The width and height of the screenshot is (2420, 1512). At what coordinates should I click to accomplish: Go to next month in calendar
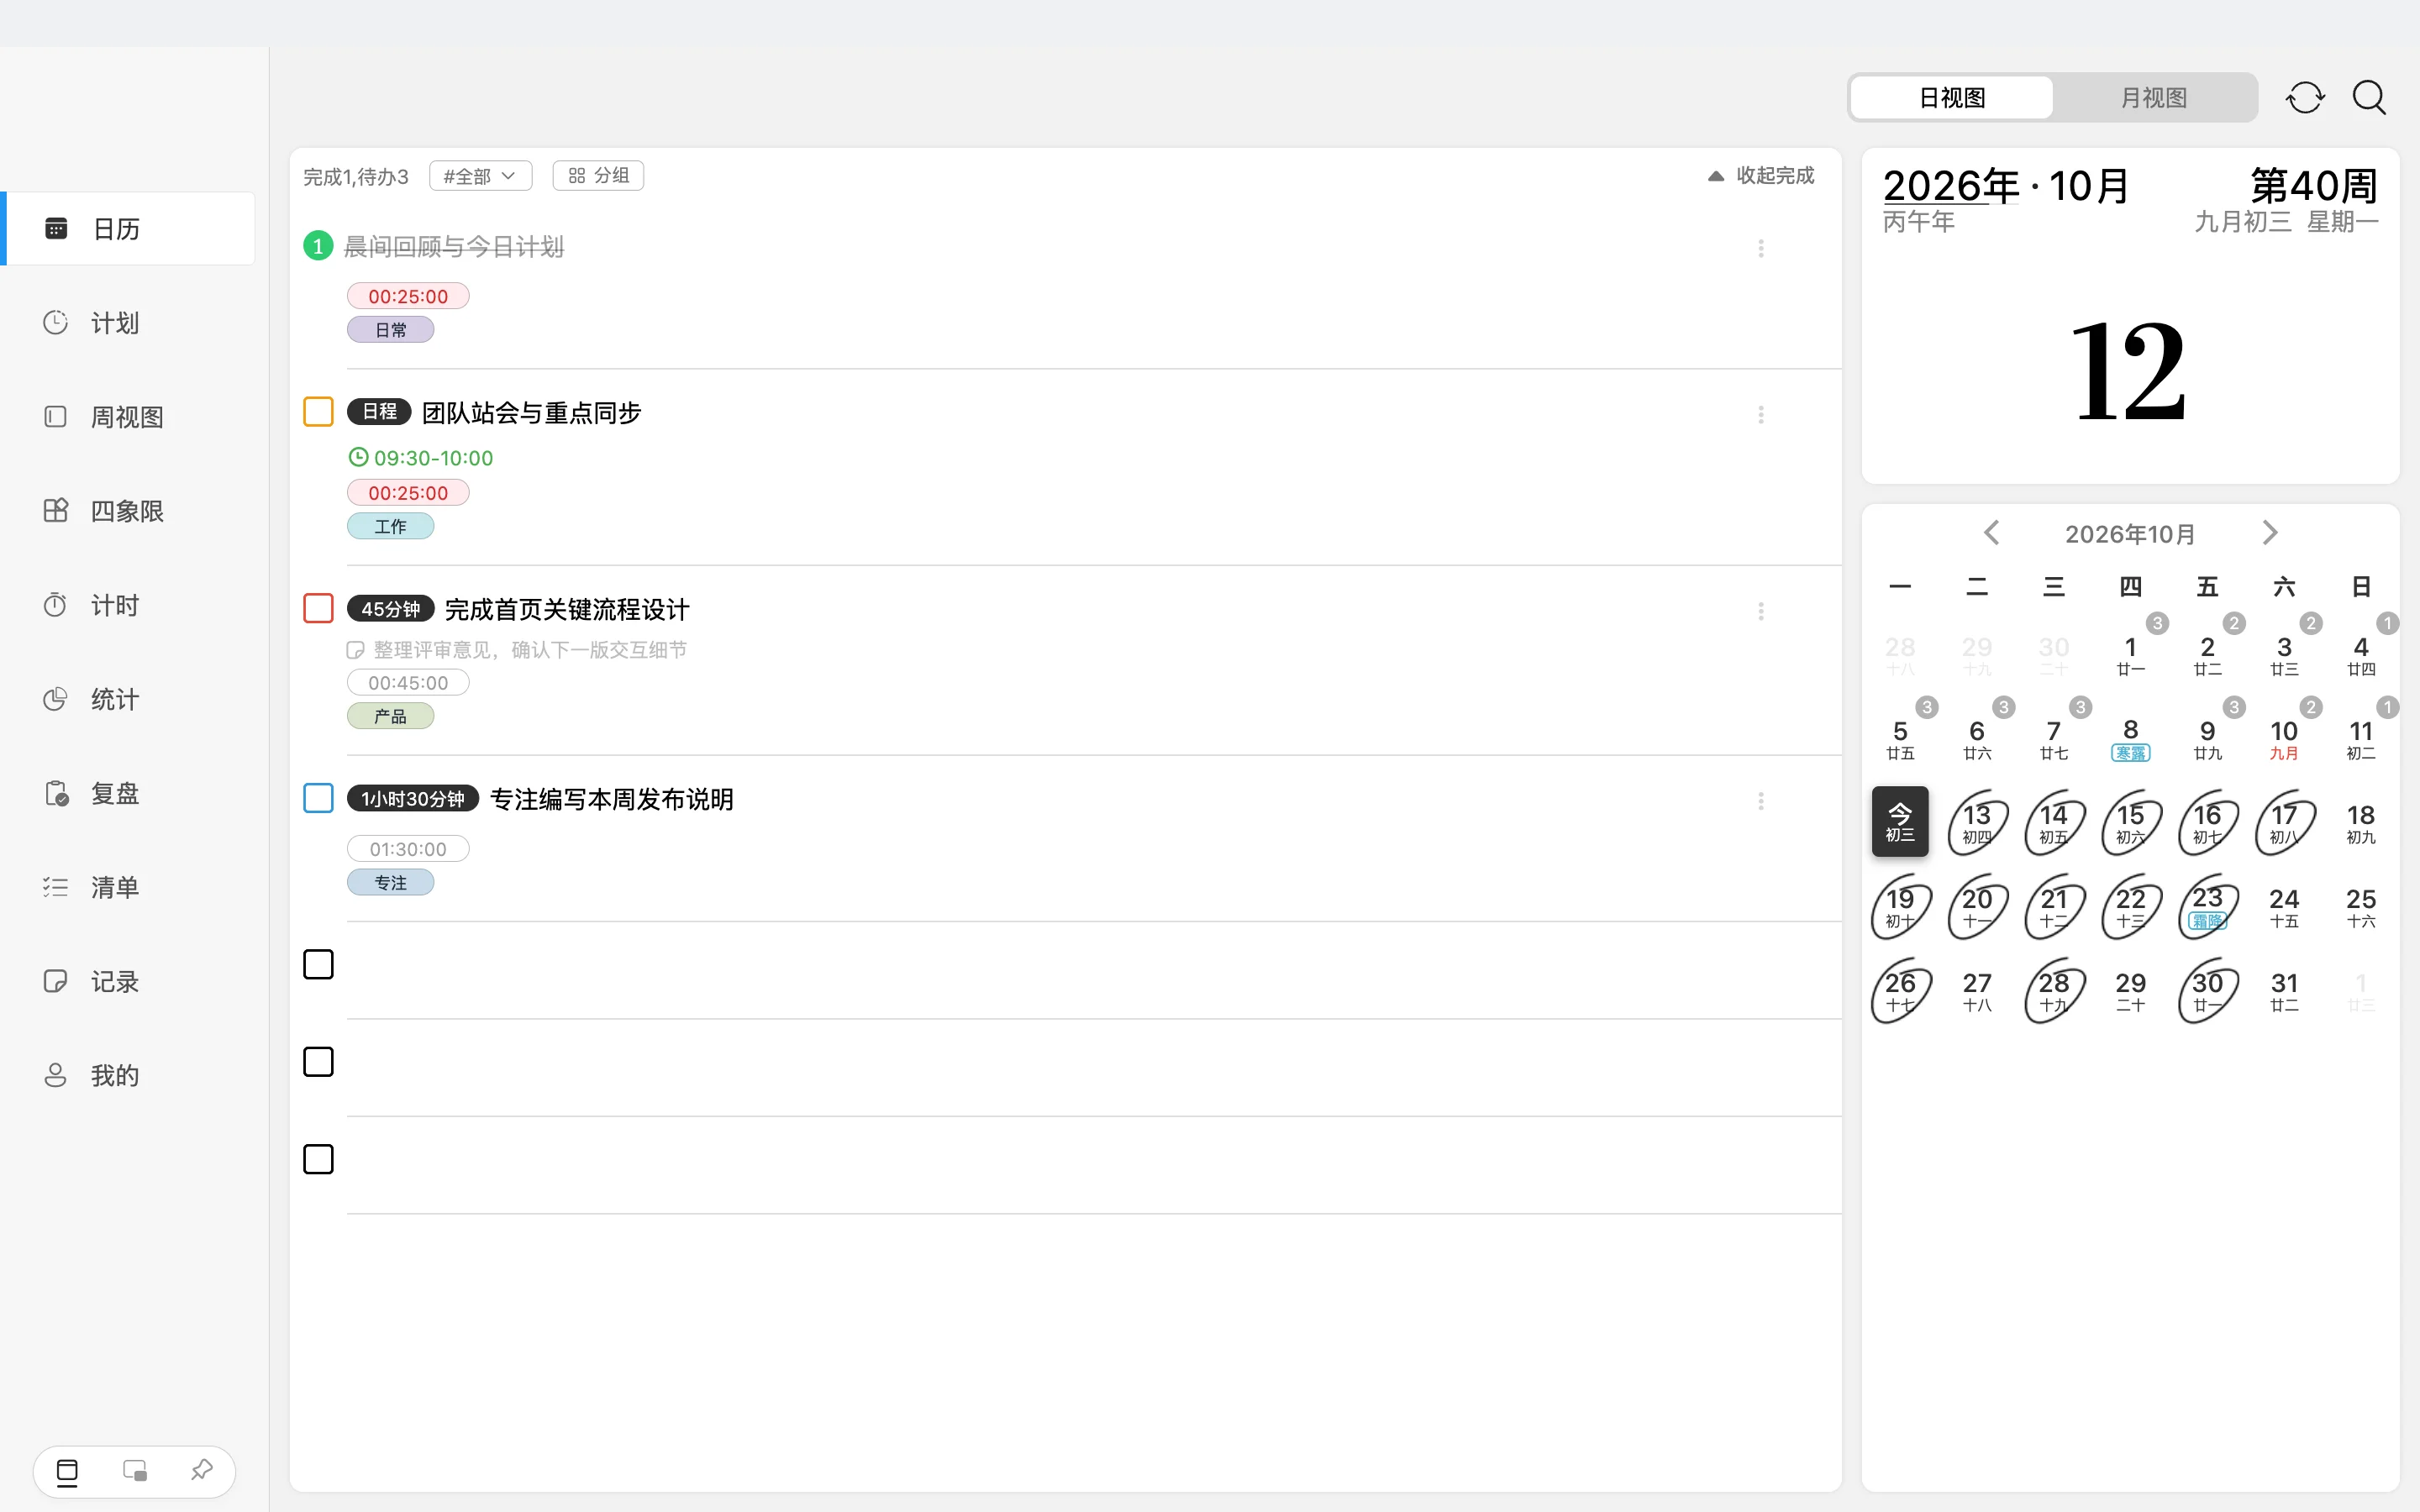click(x=2269, y=533)
